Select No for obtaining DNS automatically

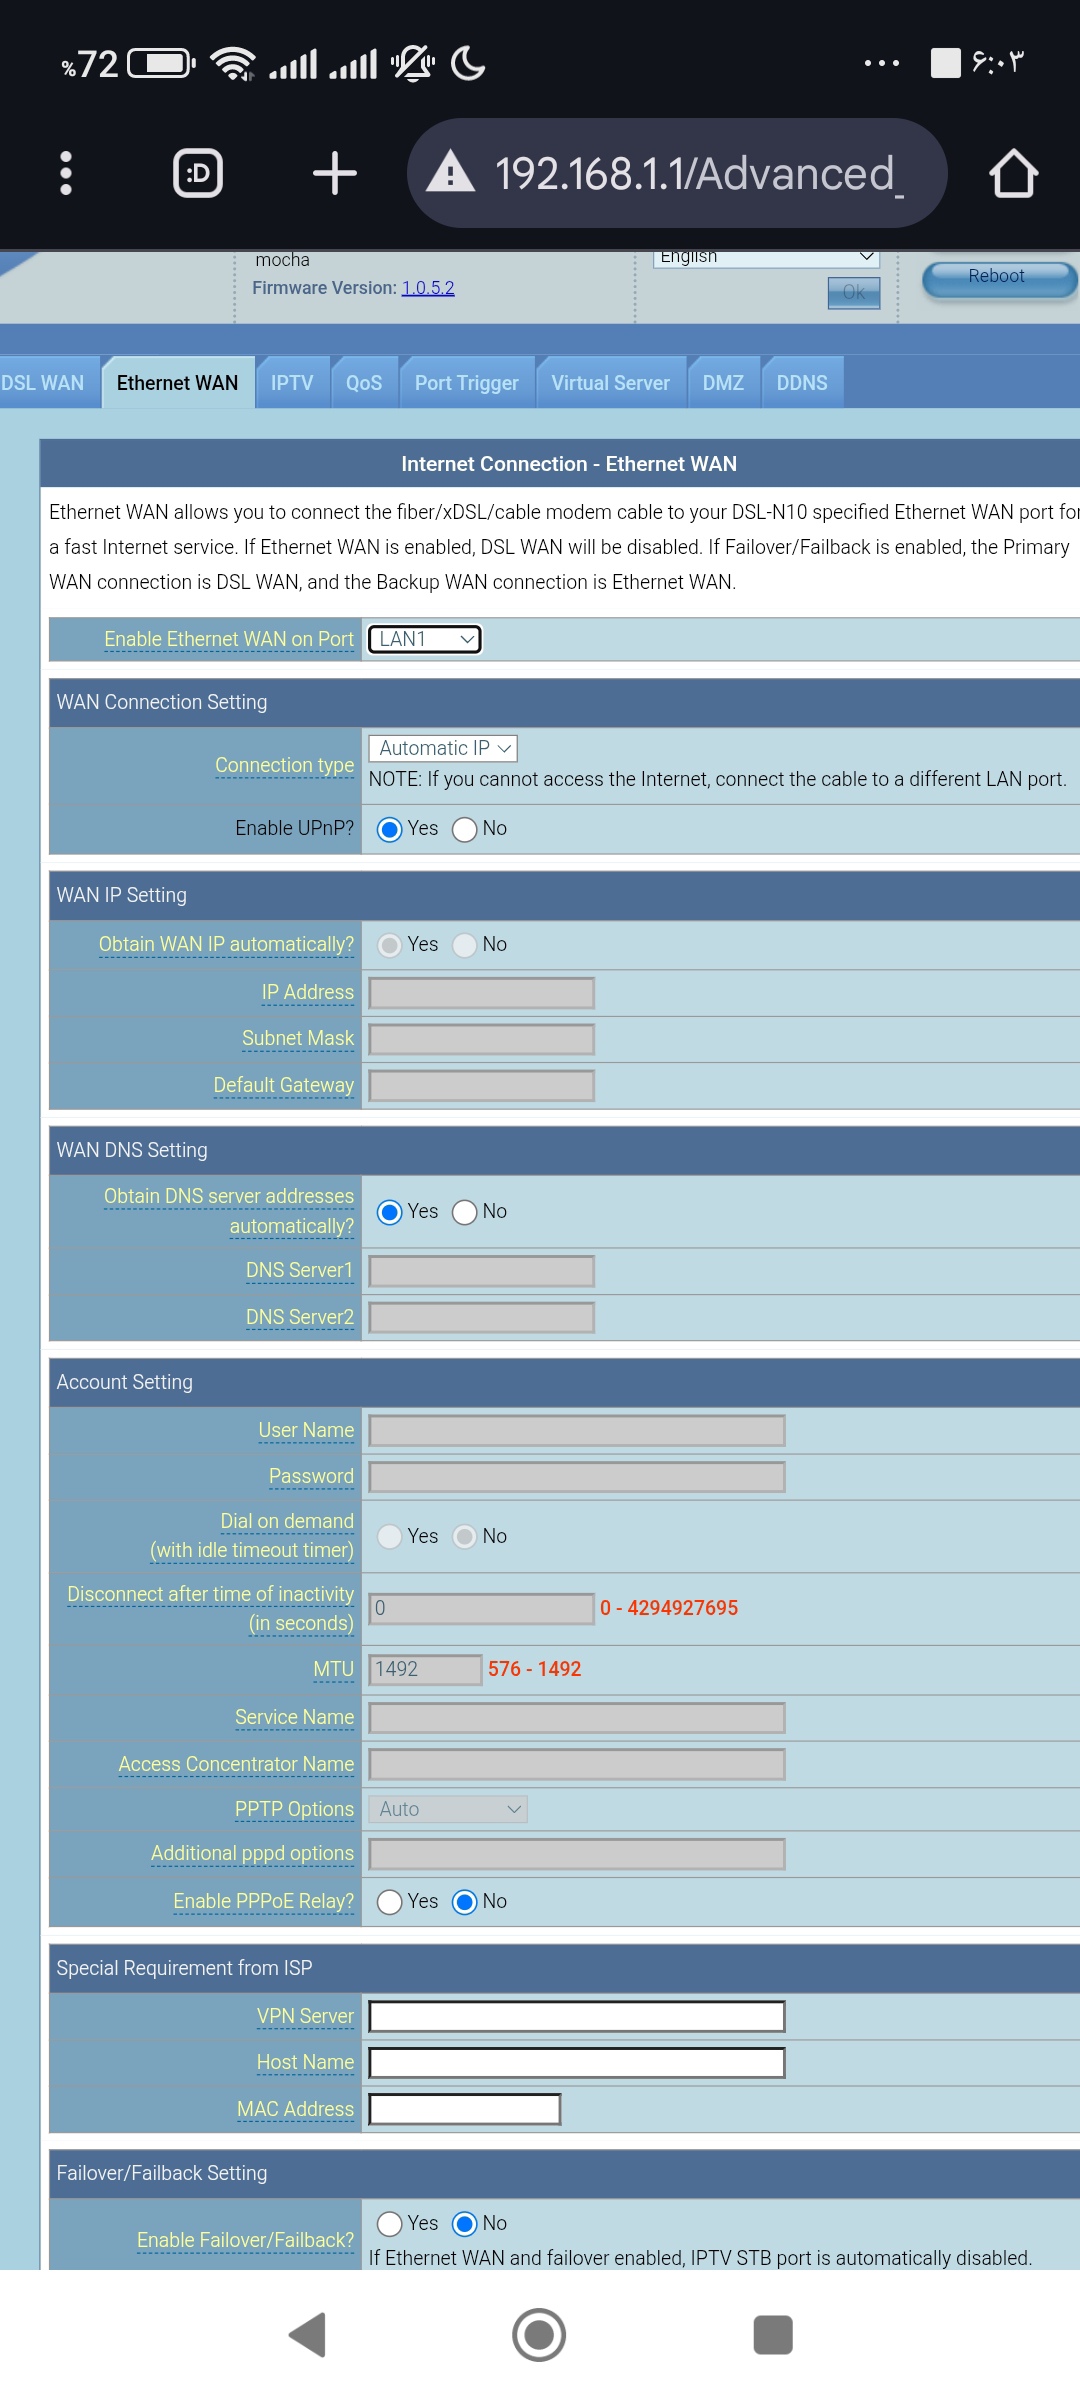coord(465,1212)
